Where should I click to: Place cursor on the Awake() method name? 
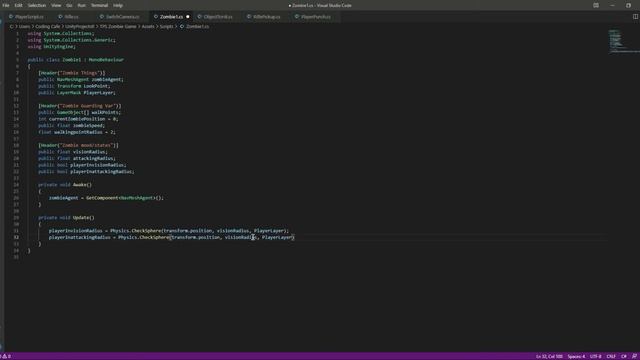82,184
